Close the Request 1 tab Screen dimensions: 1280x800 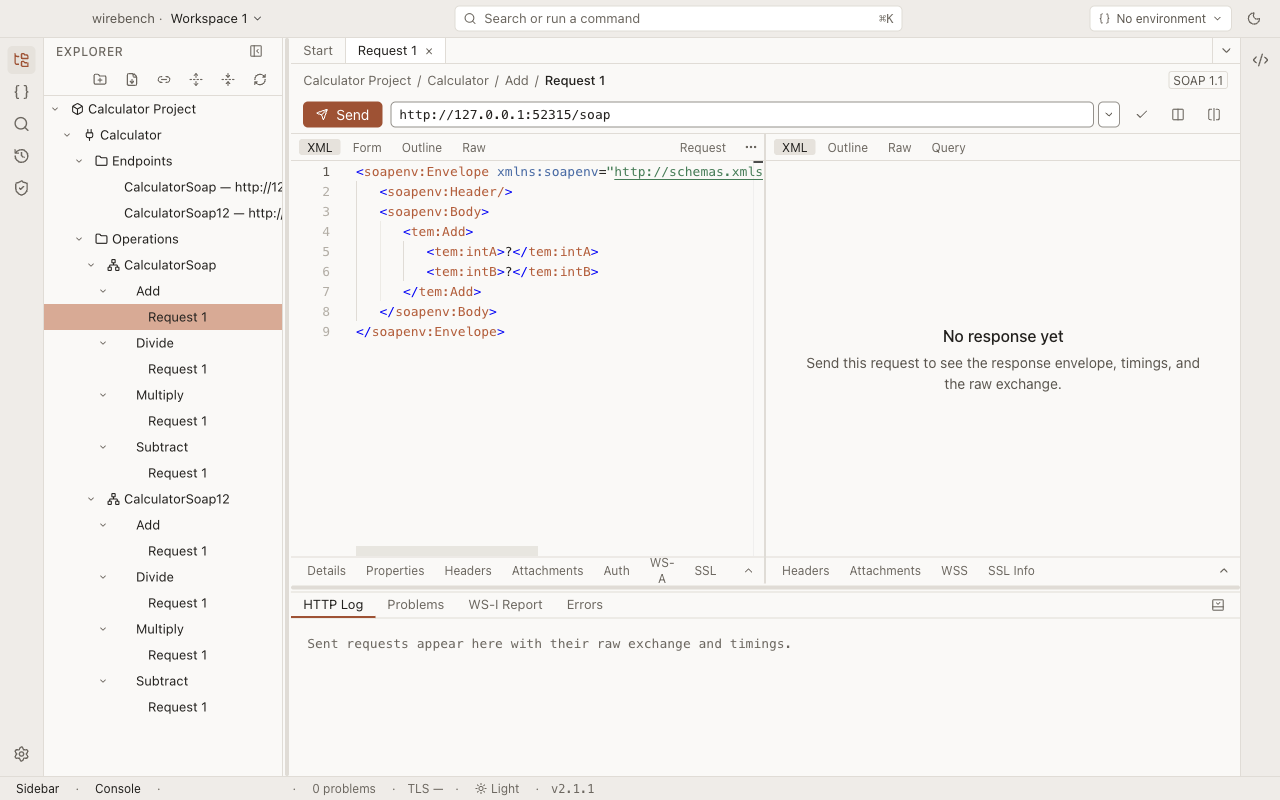tap(429, 51)
